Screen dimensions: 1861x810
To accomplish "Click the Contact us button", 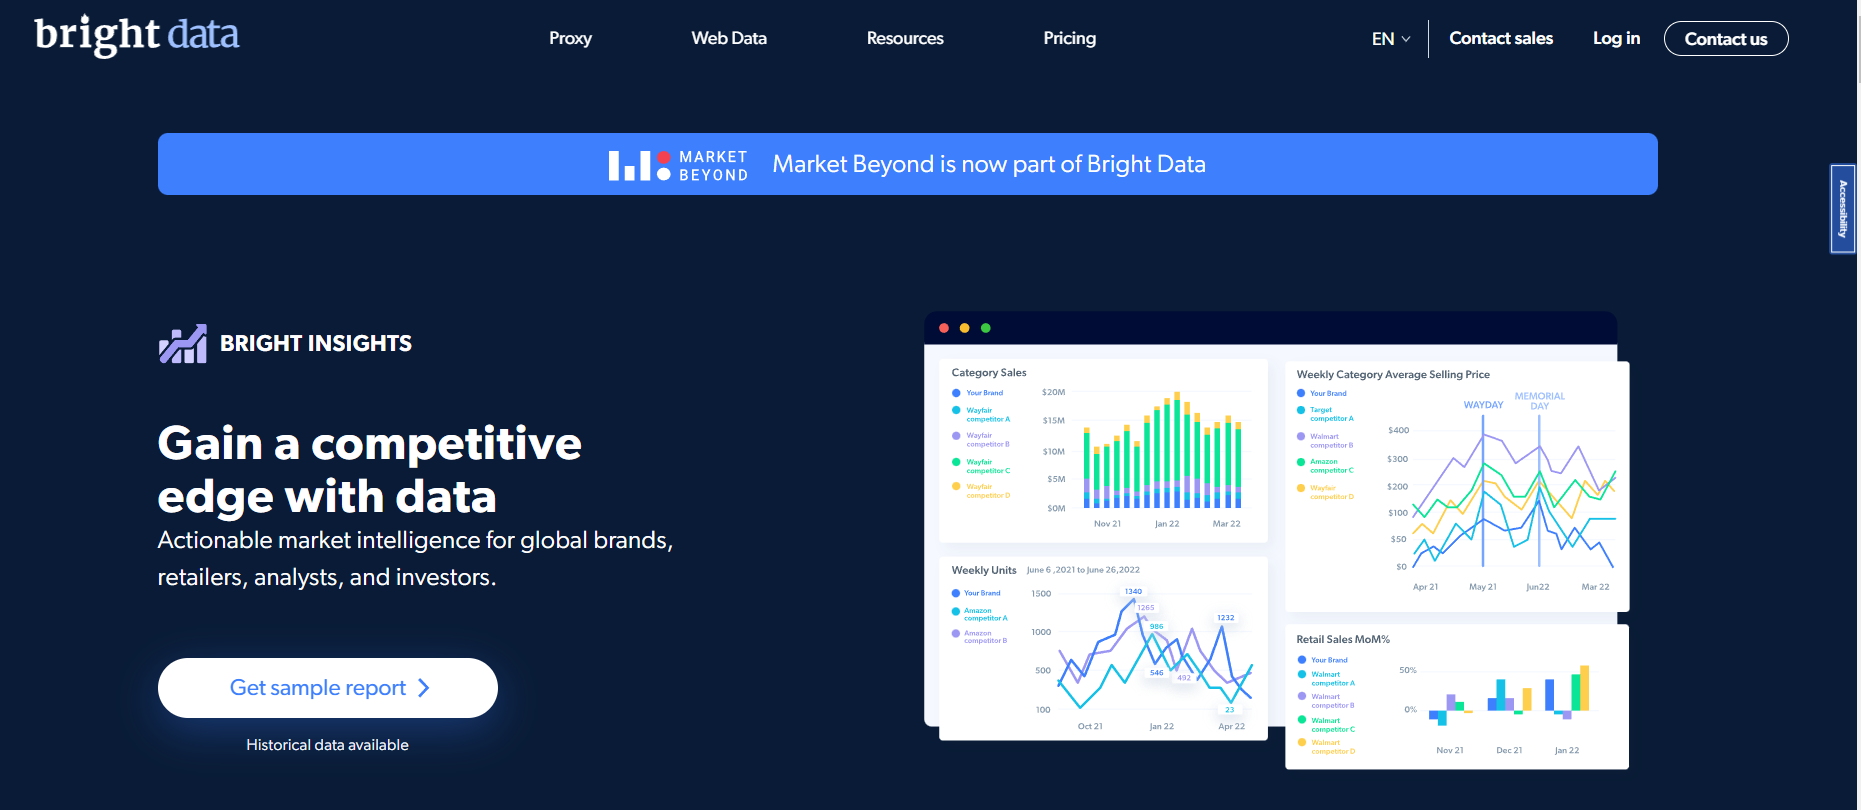I will pos(1726,39).
